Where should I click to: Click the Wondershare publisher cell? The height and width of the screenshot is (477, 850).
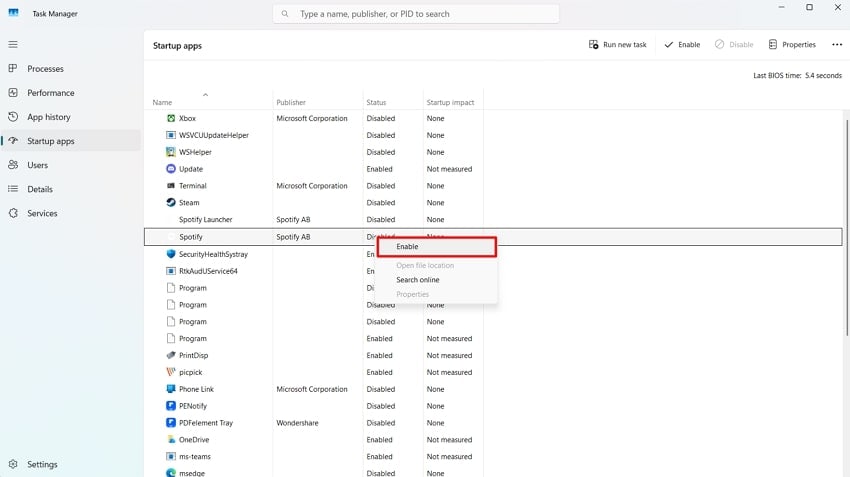coord(297,422)
